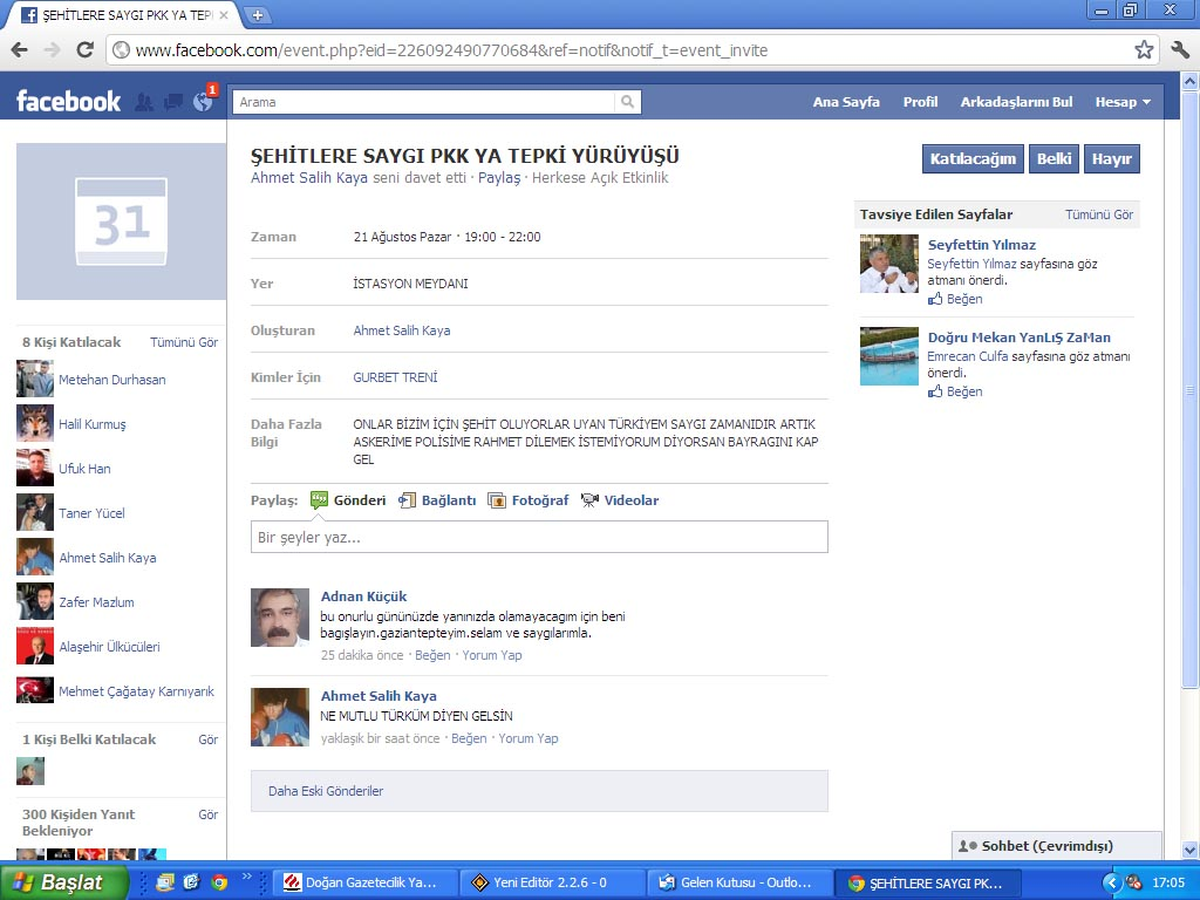
Task: Click the Facebook logo
Action: (x=68, y=101)
